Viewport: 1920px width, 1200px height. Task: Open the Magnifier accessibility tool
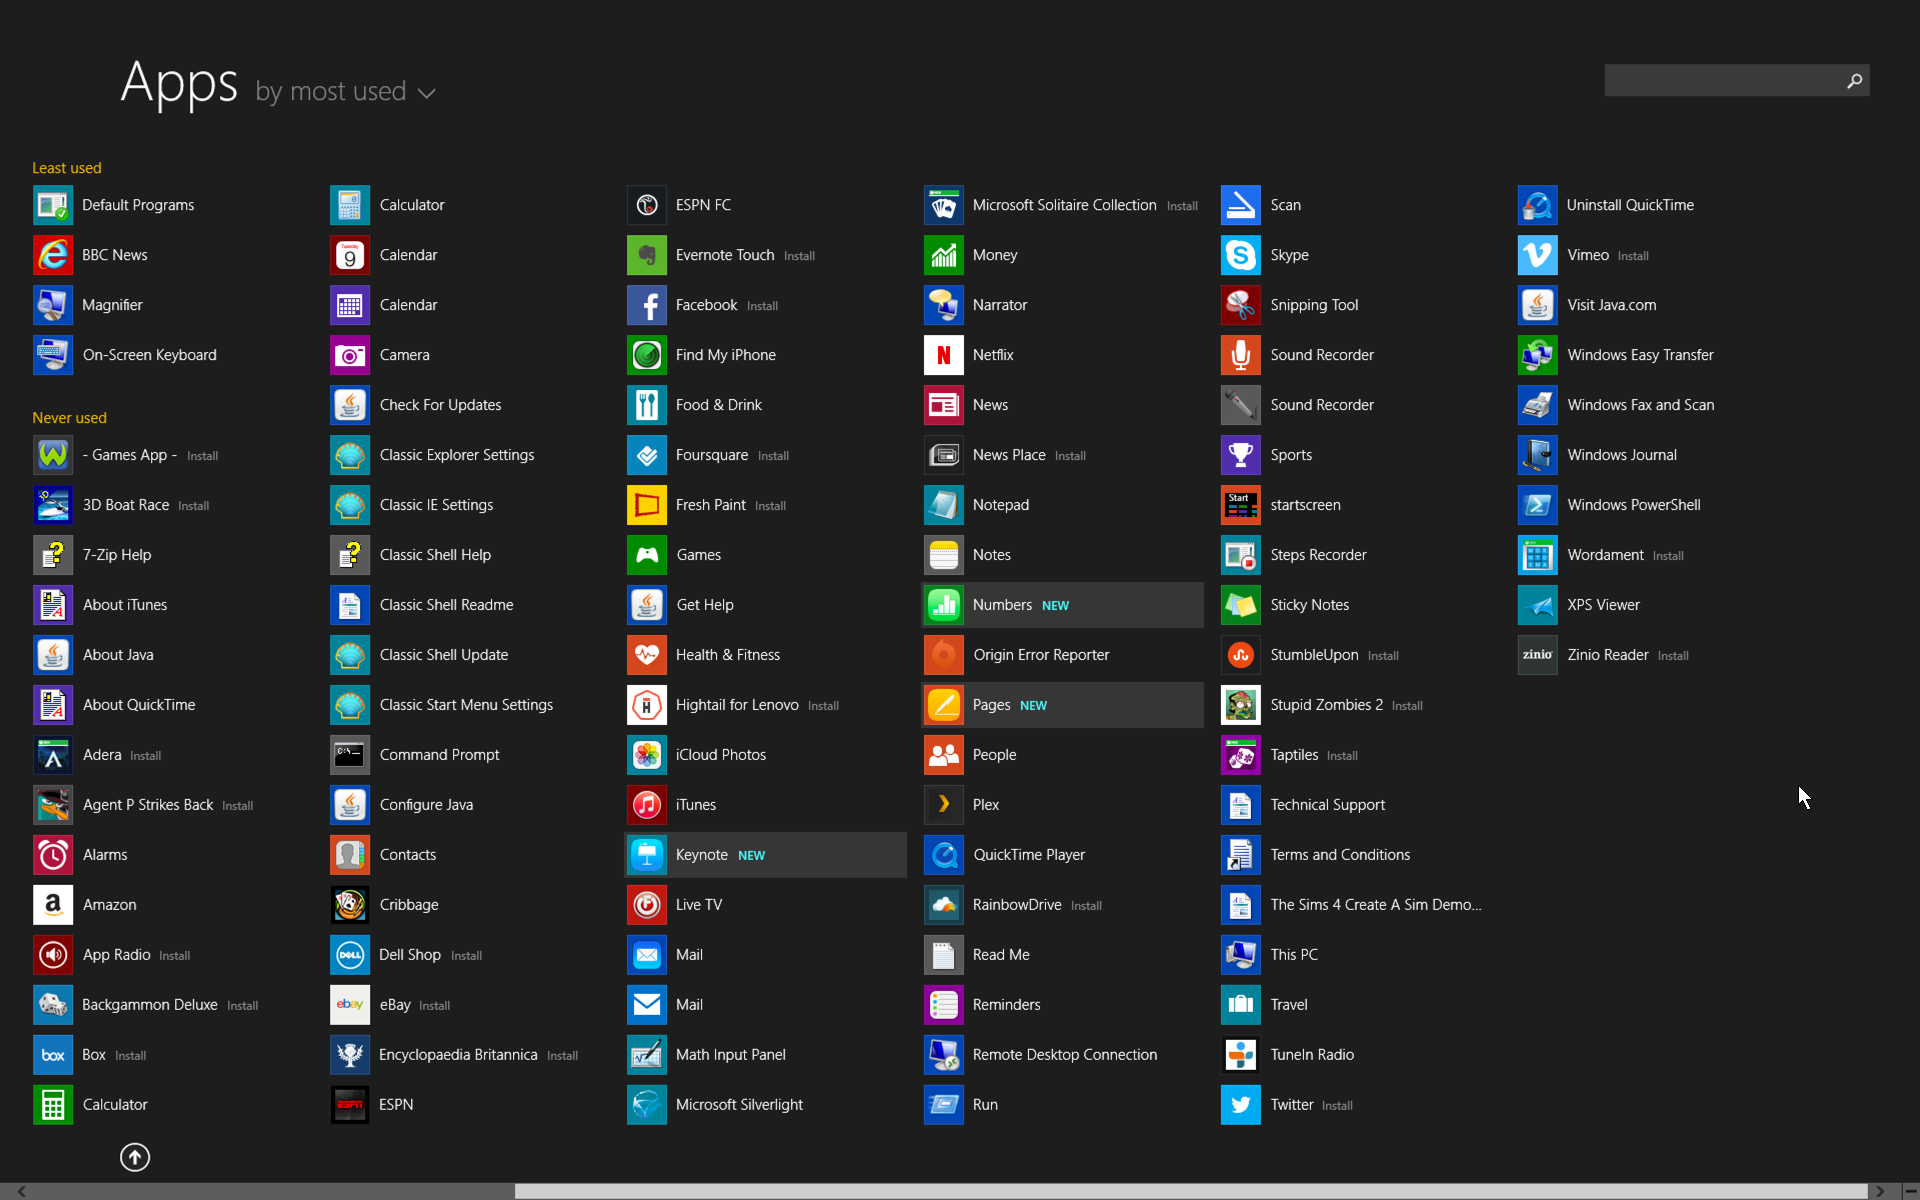click(111, 305)
